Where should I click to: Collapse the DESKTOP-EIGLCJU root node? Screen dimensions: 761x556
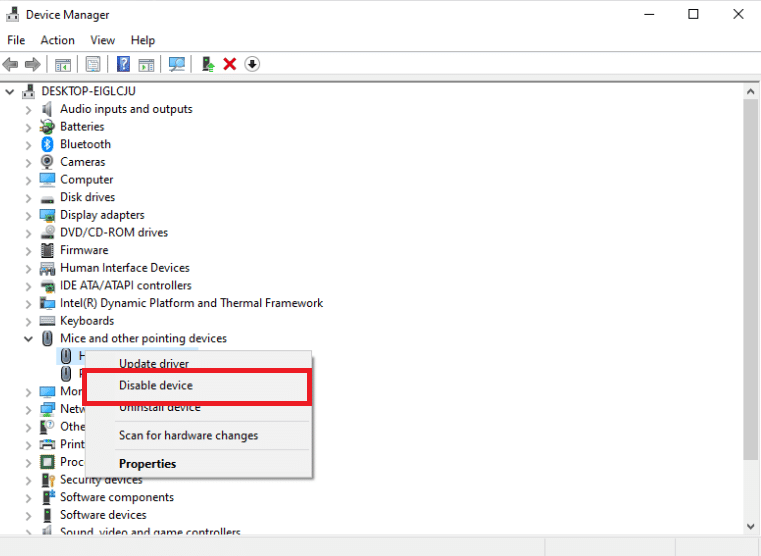(x=10, y=91)
